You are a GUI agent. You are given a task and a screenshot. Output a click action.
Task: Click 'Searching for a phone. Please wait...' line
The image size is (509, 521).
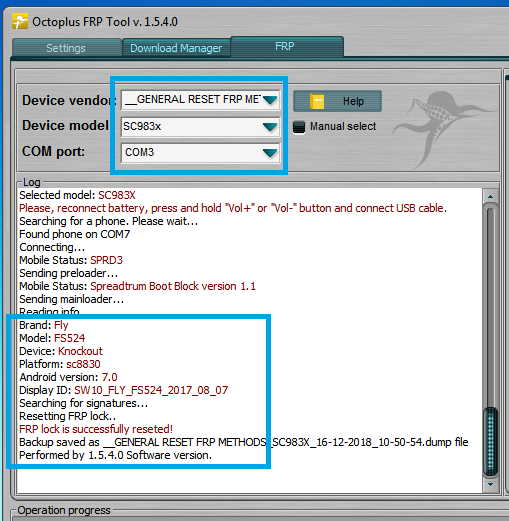(x=109, y=221)
